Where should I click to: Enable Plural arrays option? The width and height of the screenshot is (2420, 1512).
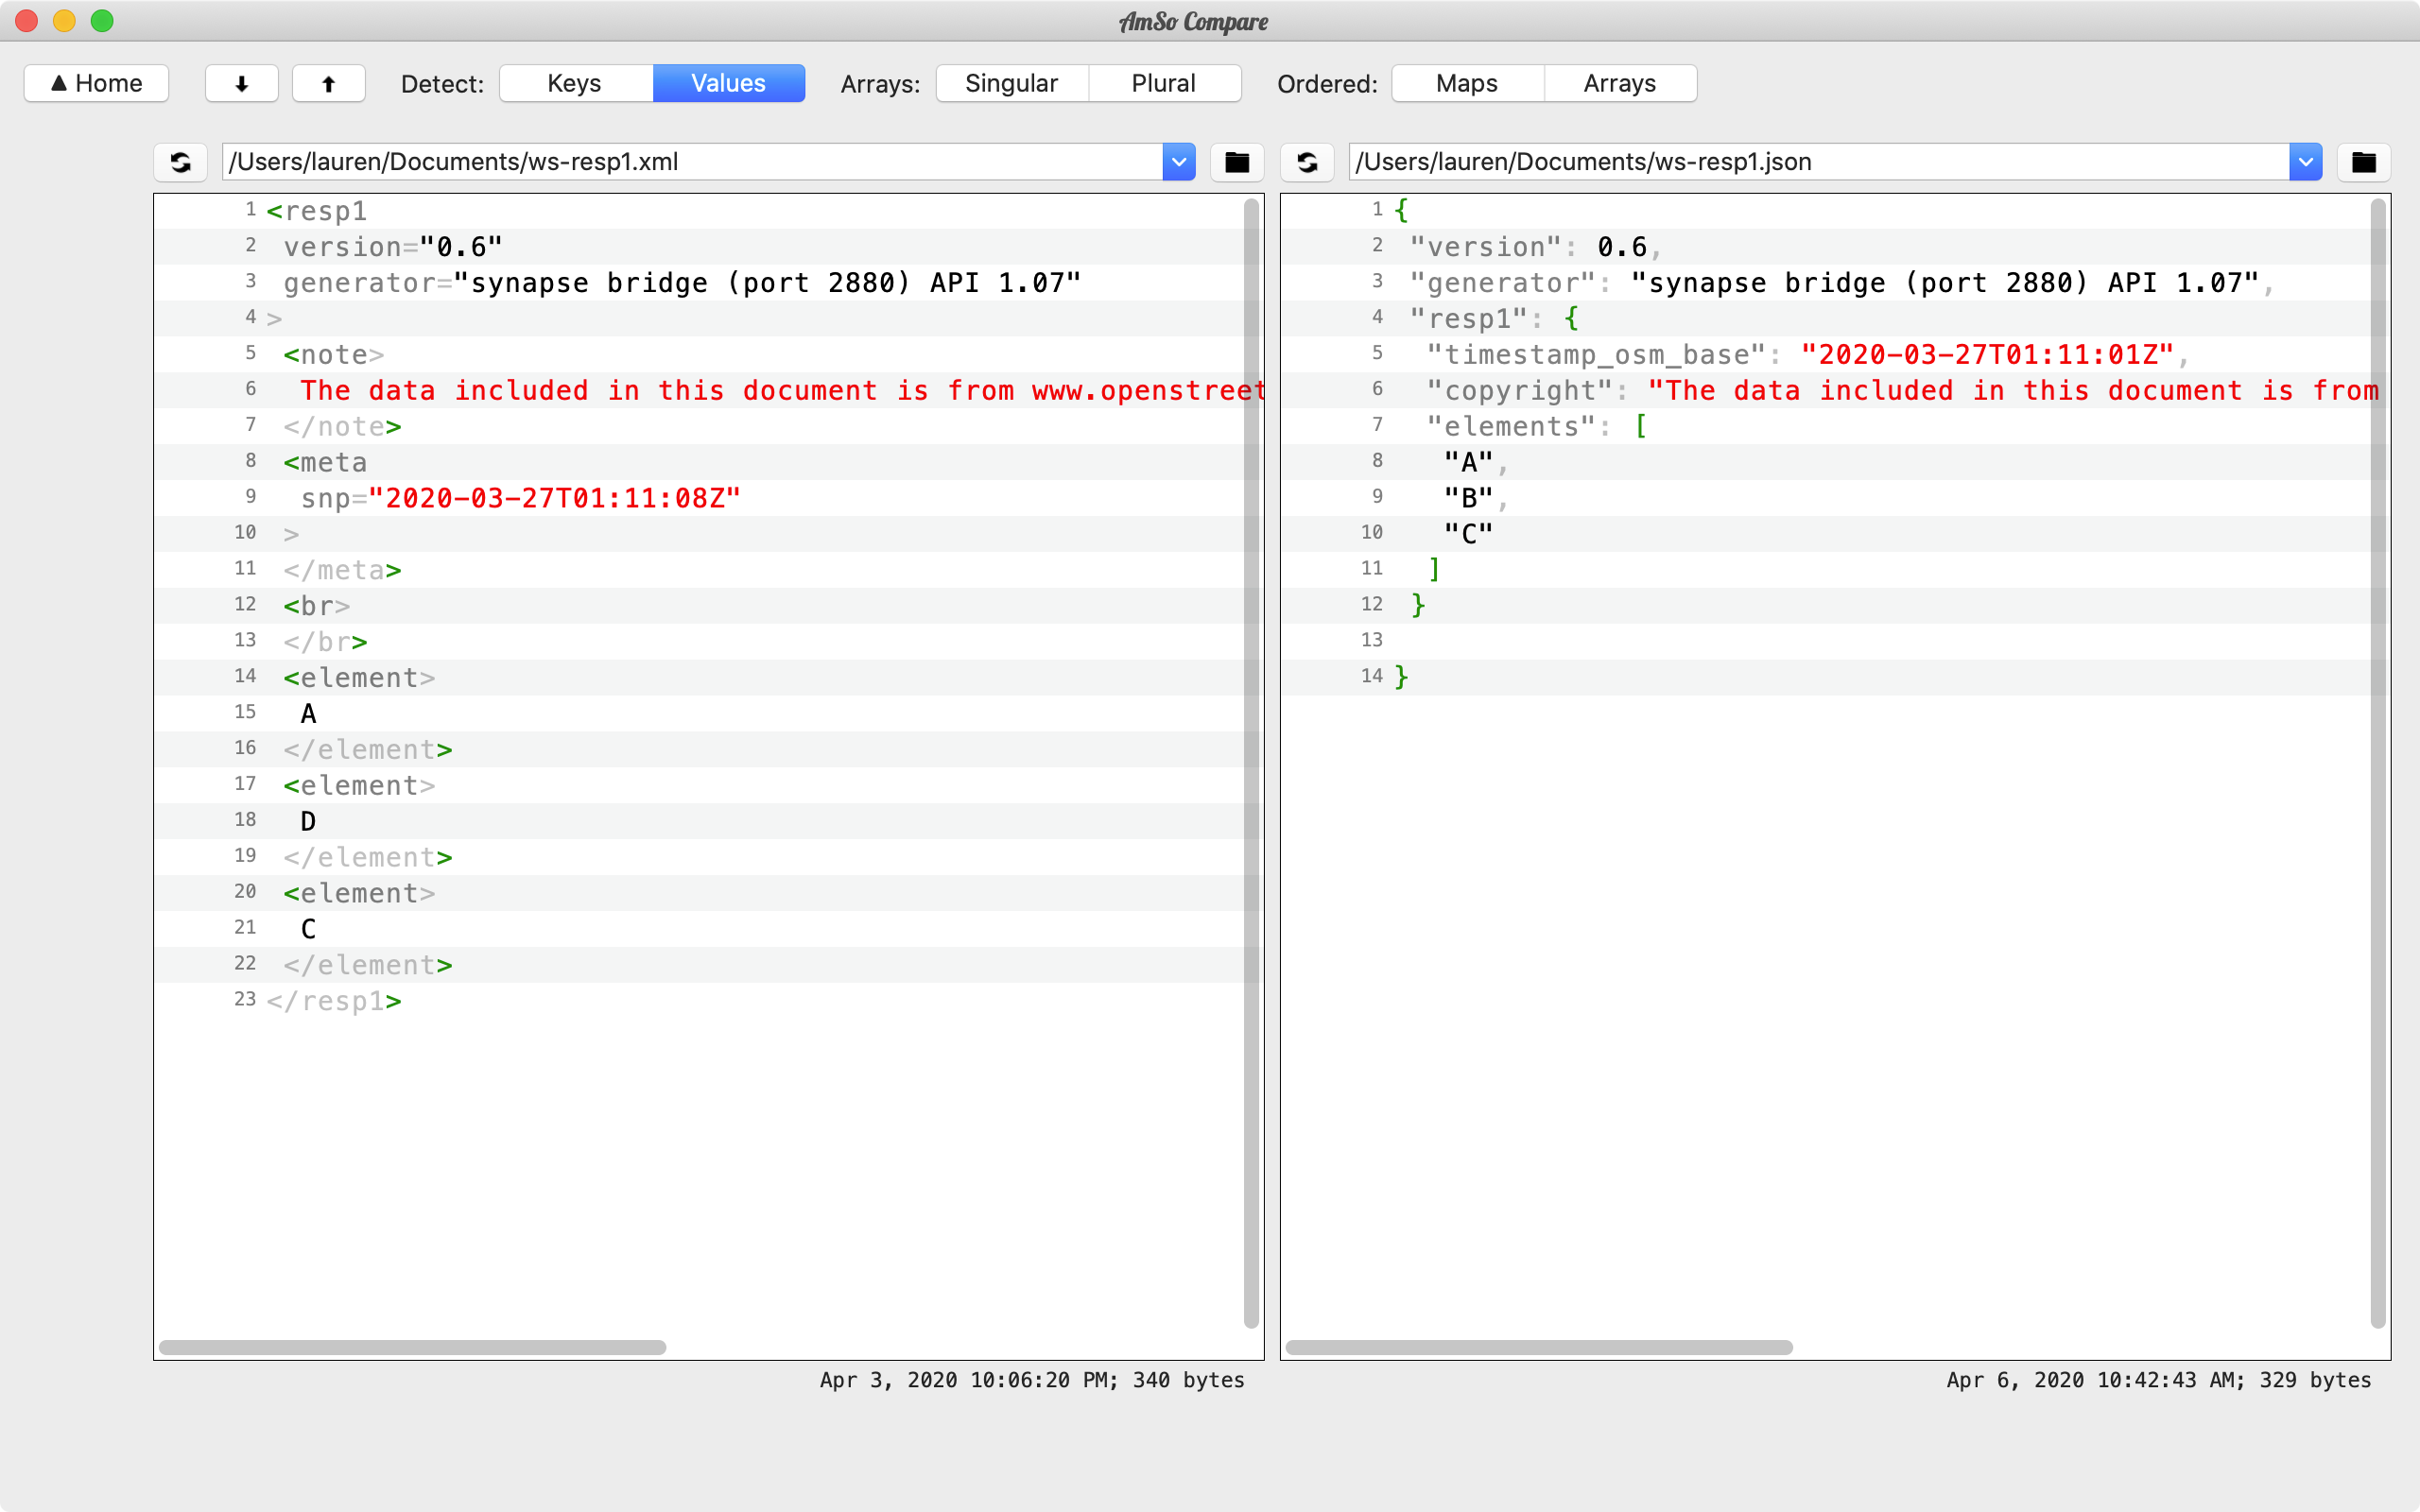(x=1164, y=83)
